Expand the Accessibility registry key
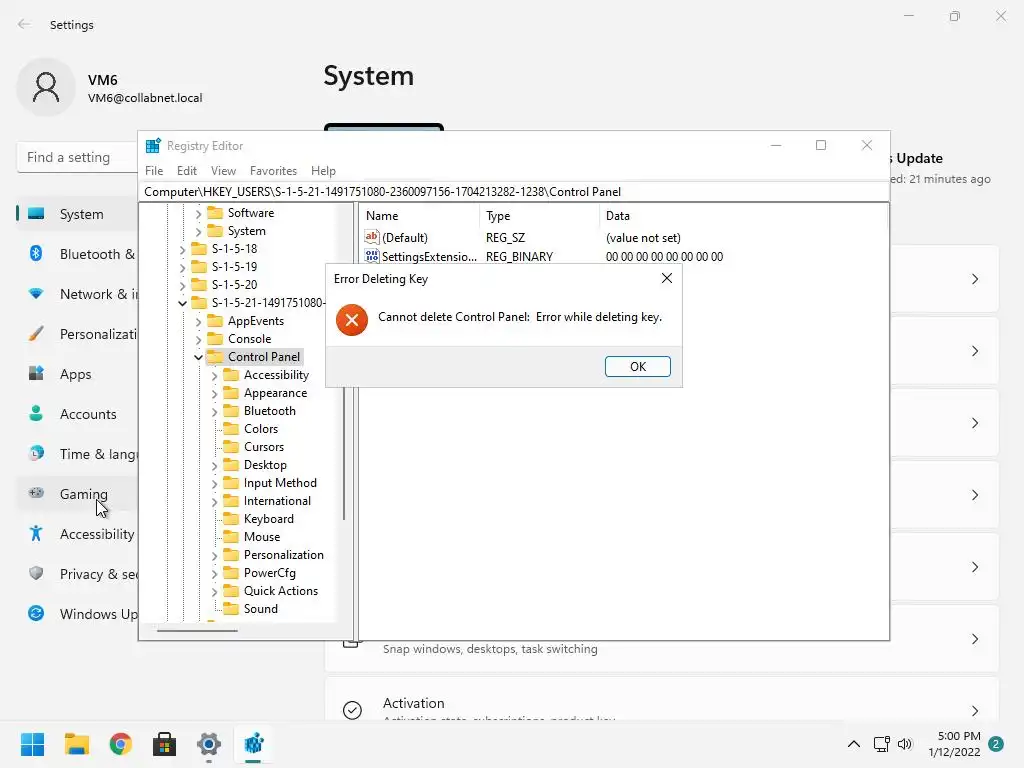This screenshot has height=768, width=1024. [x=214, y=376]
